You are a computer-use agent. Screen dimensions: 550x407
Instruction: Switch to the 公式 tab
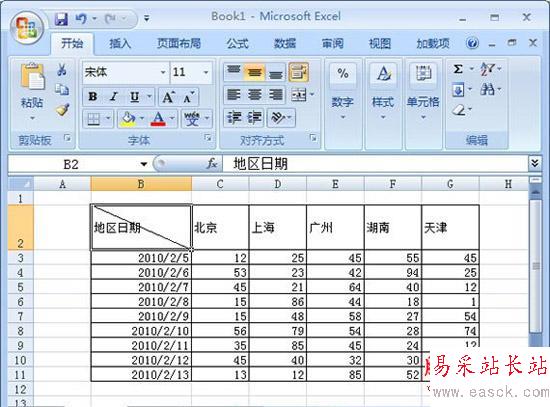[x=237, y=44]
